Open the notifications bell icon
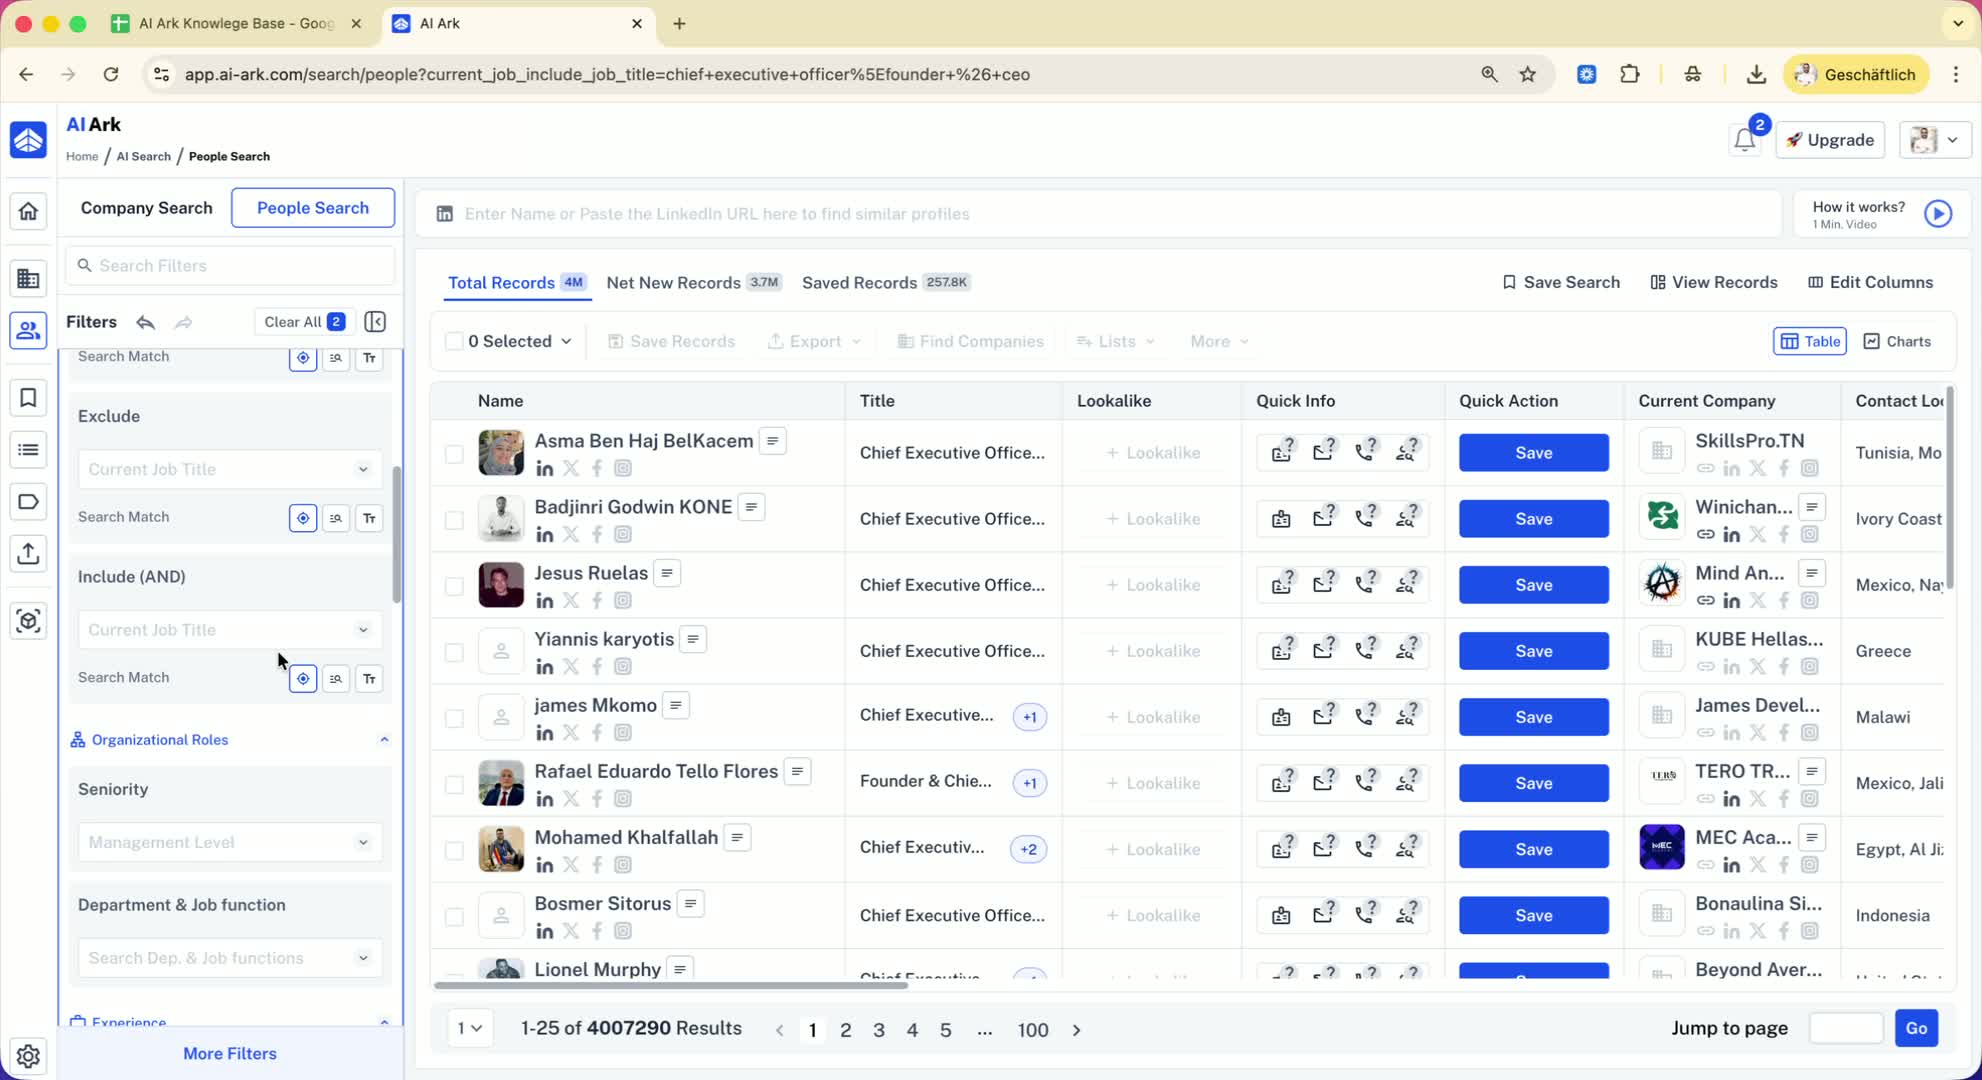The height and width of the screenshot is (1080, 1982). coord(1744,141)
